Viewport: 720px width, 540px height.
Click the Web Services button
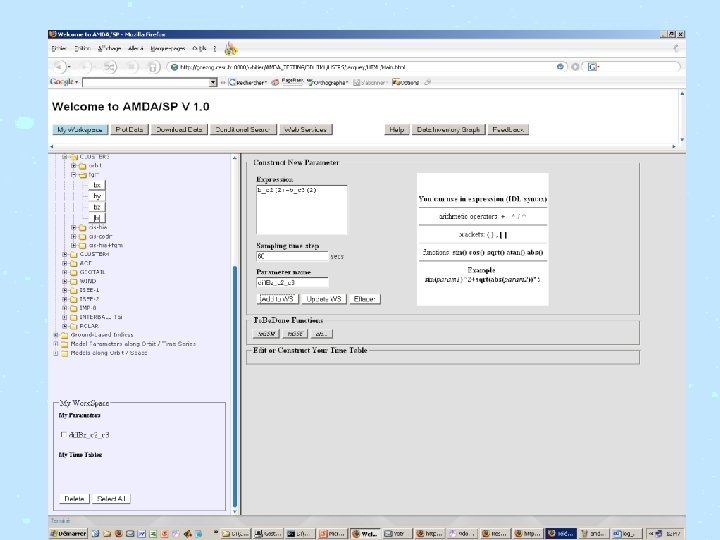(305, 129)
